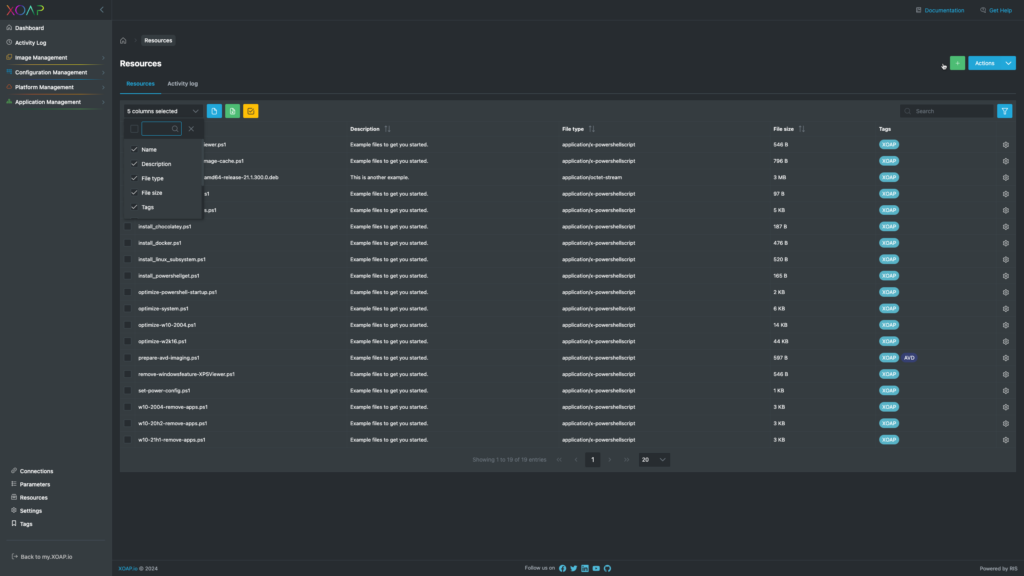1024x576 pixels.
Task: Expand Configuration Management in sidebar
Action: 56,72
